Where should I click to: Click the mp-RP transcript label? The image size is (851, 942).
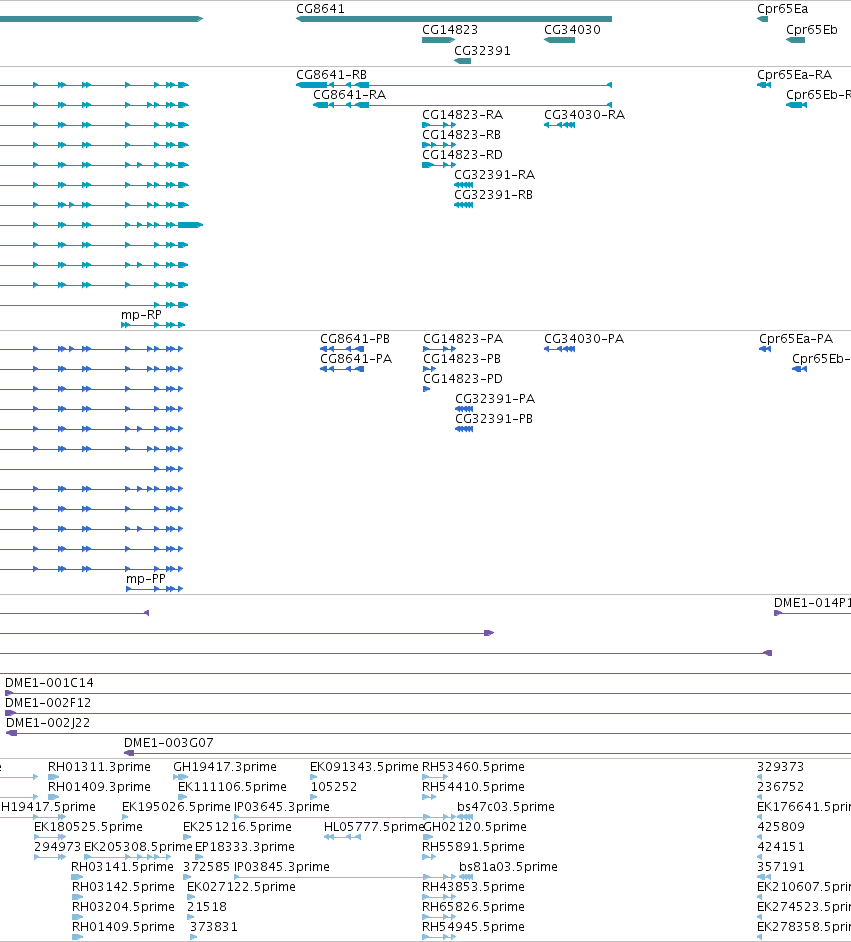click(141, 315)
